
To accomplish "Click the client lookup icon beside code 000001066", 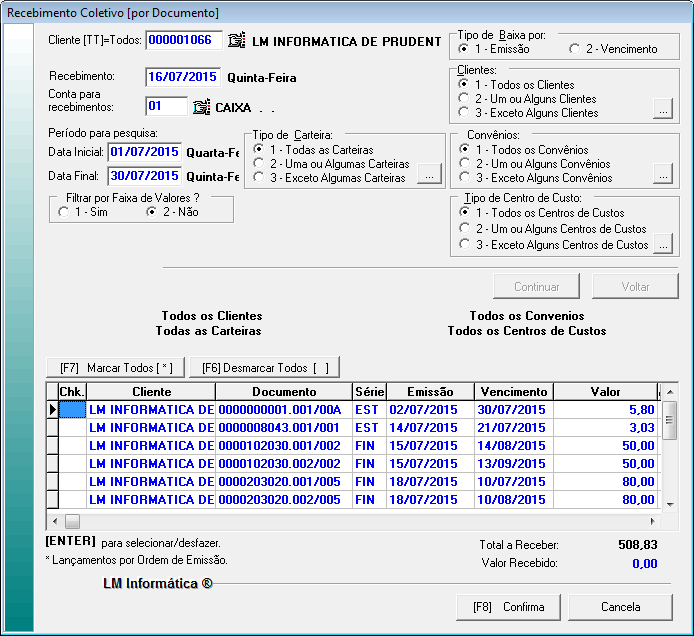I will click(x=236, y=41).
